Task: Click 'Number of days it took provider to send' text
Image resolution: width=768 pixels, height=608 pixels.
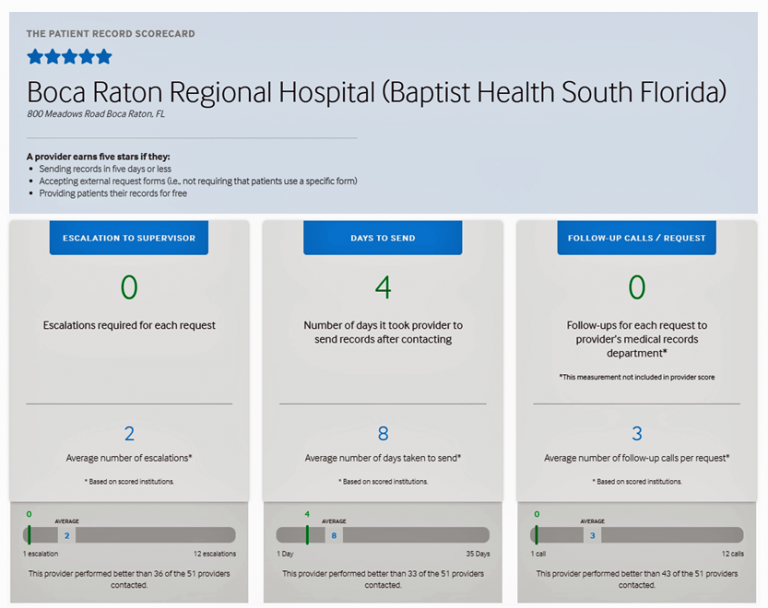Action: (383, 332)
